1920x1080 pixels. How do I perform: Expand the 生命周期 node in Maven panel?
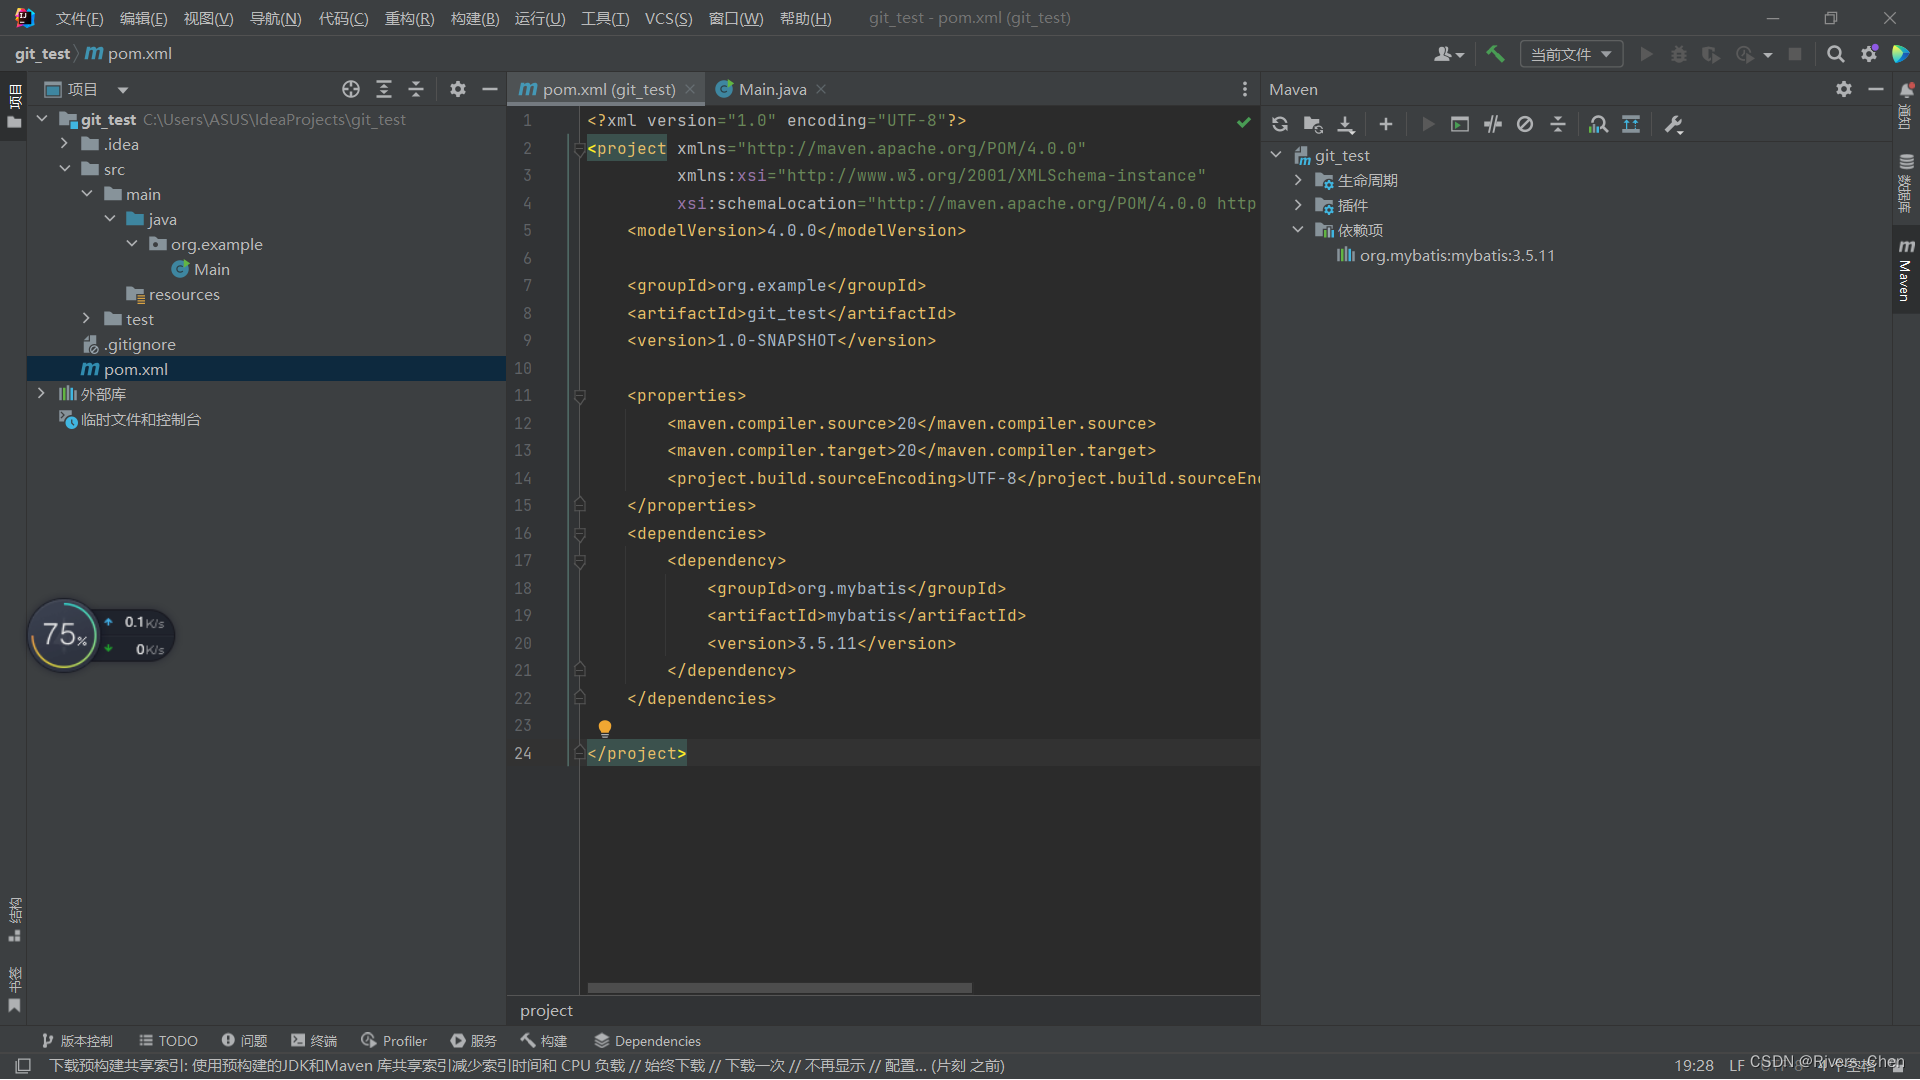(x=1298, y=180)
